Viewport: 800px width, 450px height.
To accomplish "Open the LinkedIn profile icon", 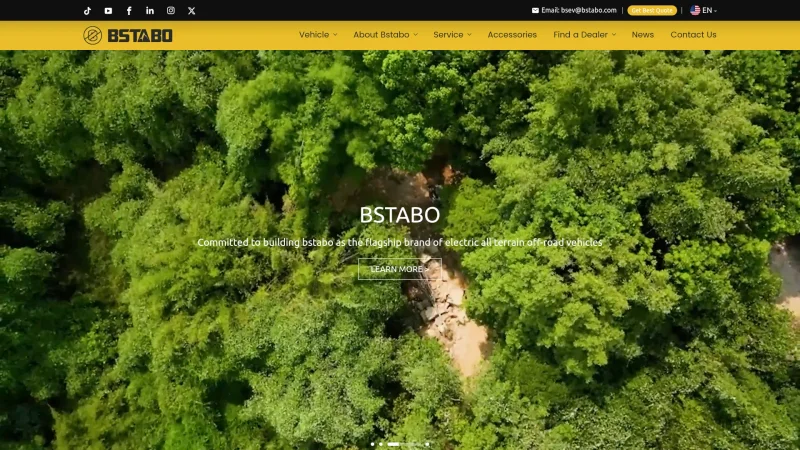I will pyautogui.click(x=150, y=10).
